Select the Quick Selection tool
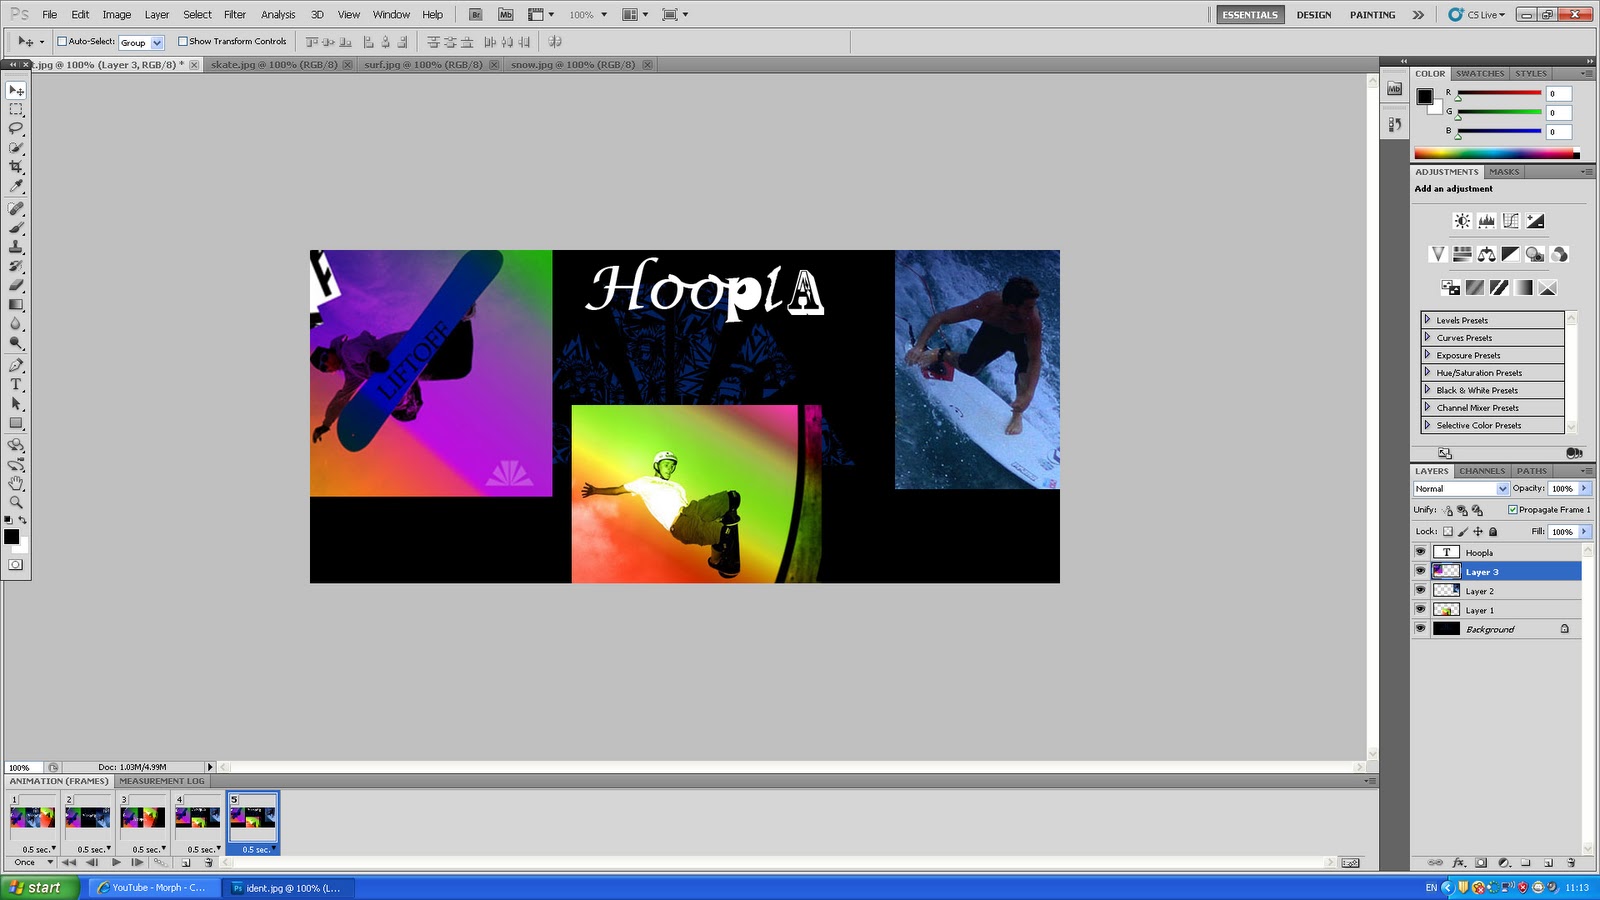The width and height of the screenshot is (1600, 900). [x=16, y=147]
